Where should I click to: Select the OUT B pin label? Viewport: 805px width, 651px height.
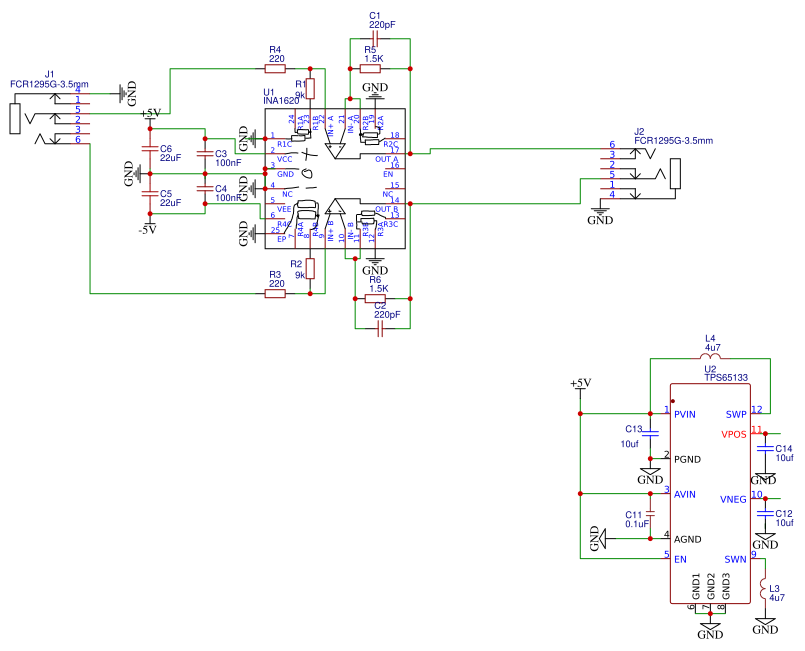click(x=387, y=209)
